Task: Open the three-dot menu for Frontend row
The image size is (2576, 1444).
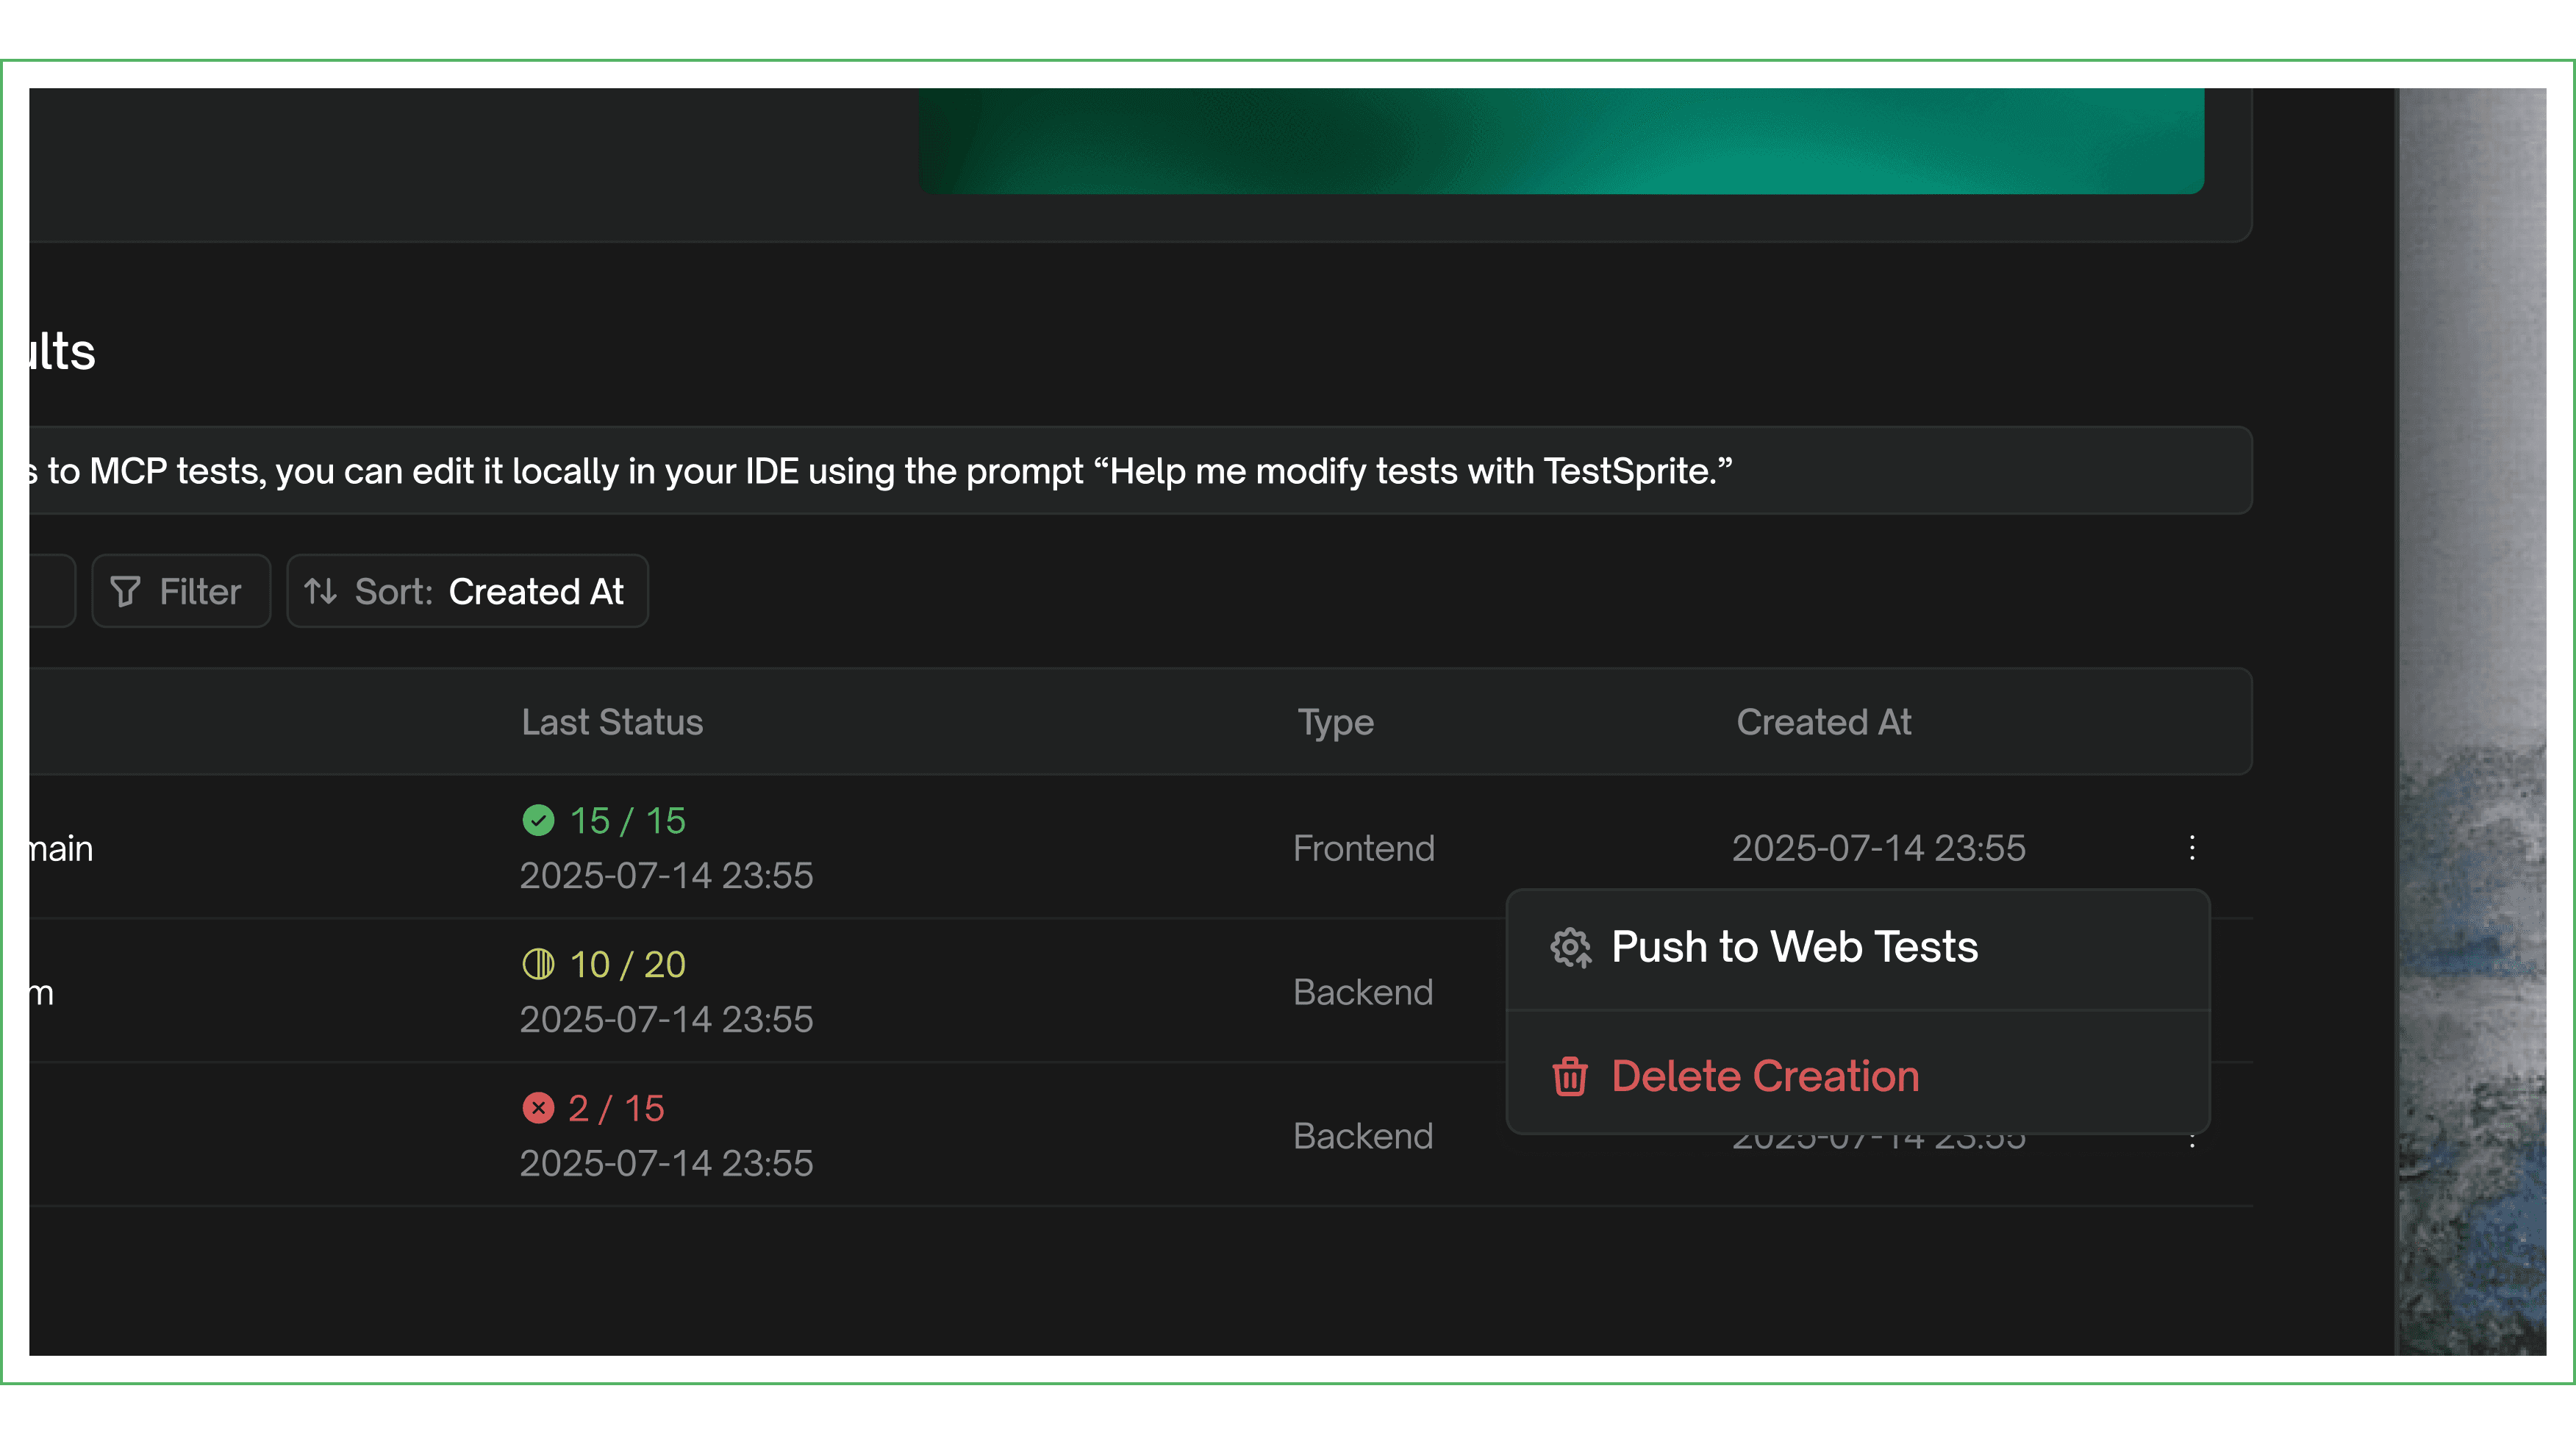Action: 2192,848
